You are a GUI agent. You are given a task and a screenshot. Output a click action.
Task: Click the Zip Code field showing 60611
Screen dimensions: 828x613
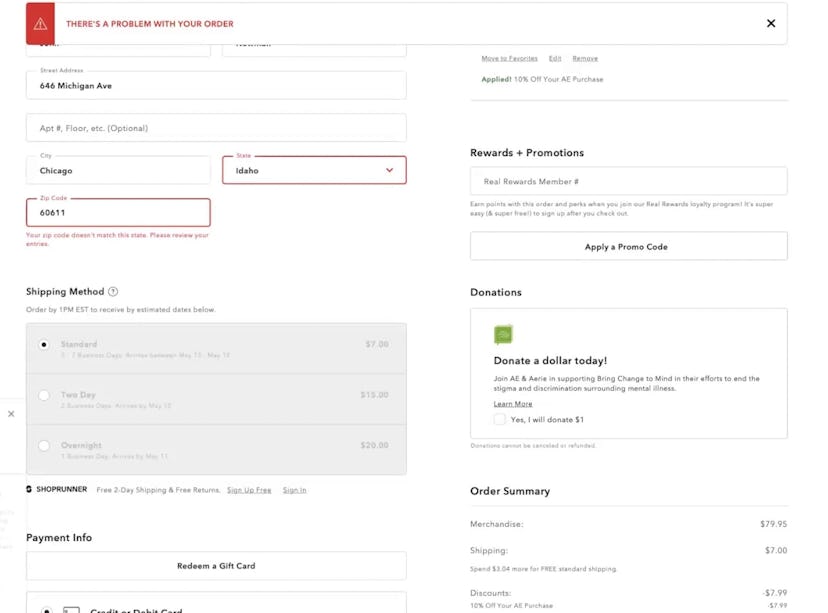117,212
